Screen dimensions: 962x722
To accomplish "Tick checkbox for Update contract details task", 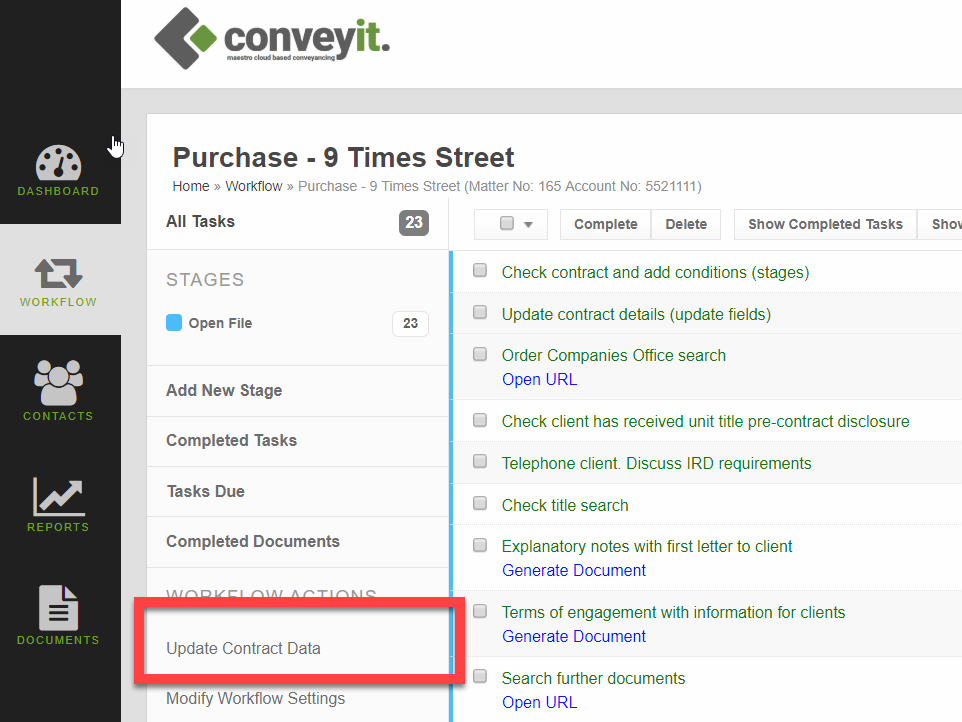I will pos(480,313).
